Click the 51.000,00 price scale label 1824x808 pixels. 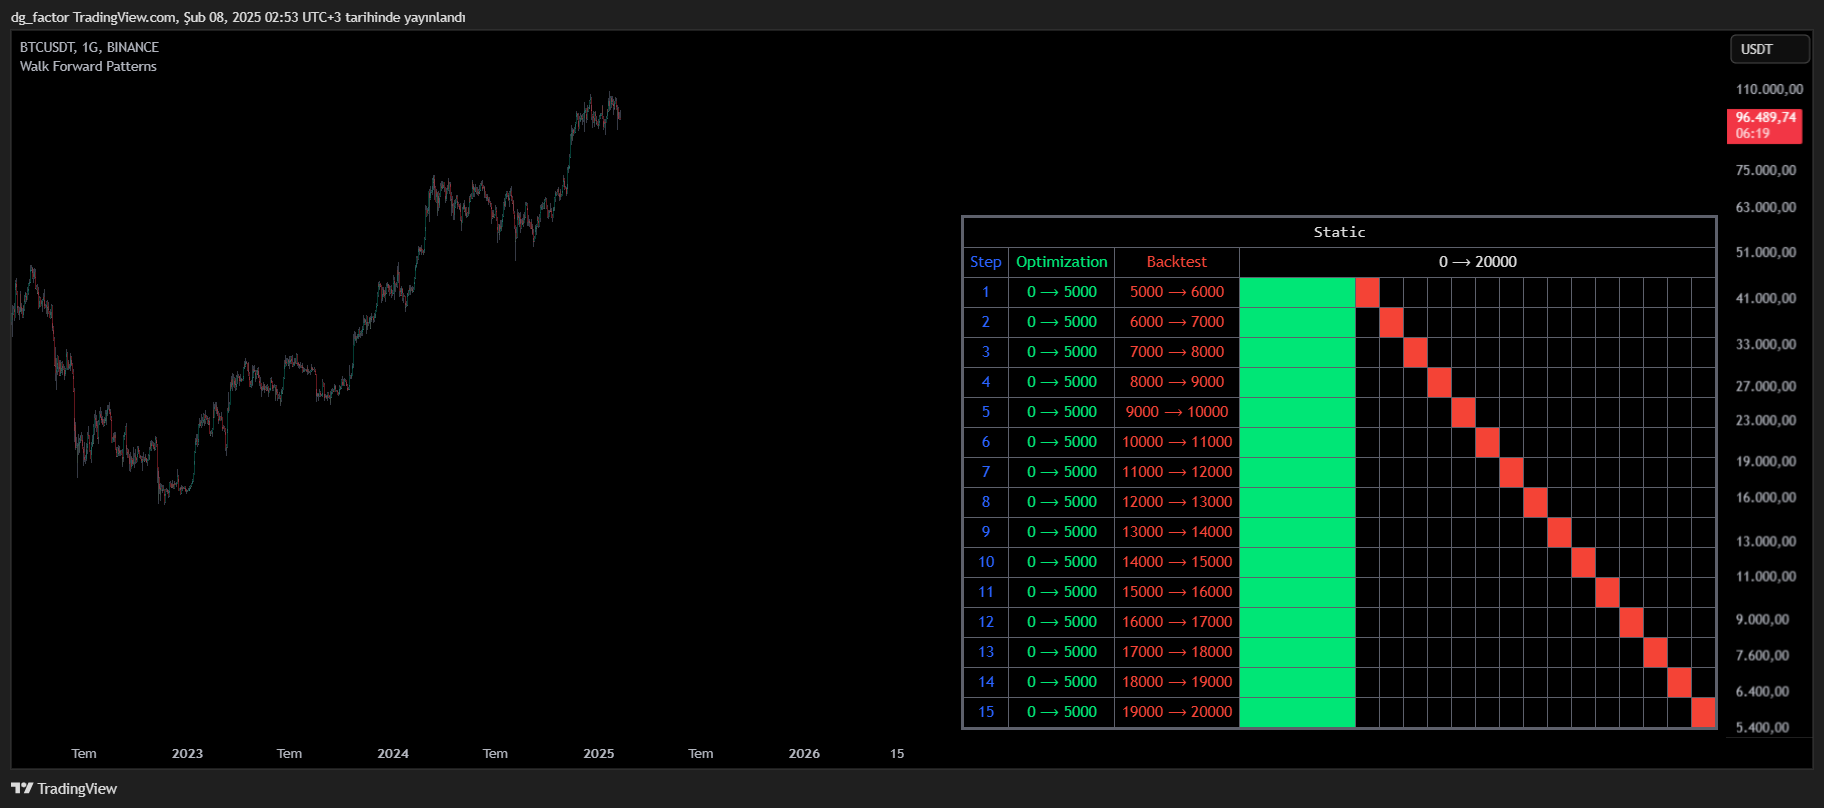(1766, 252)
